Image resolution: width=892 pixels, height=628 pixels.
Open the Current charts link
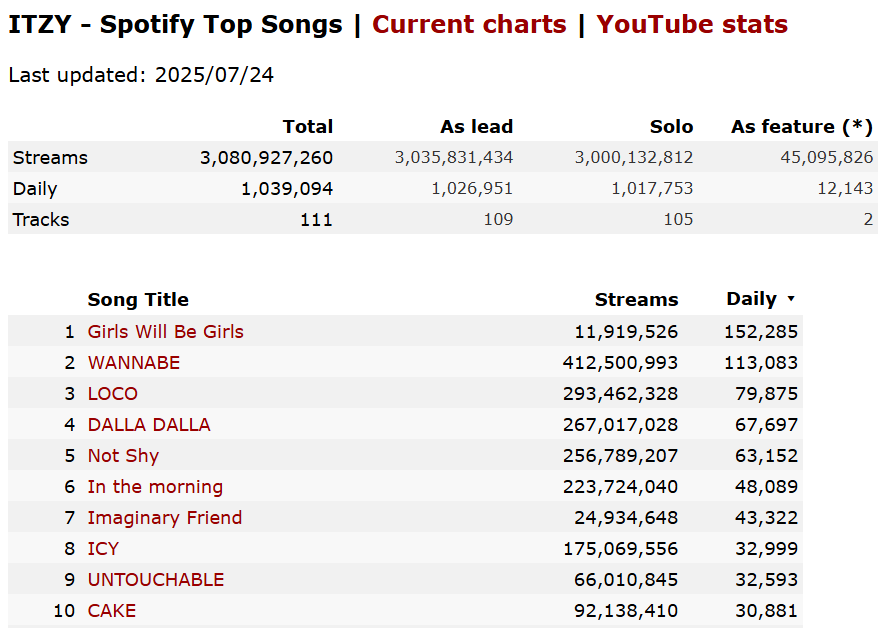pyautogui.click(x=469, y=24)
